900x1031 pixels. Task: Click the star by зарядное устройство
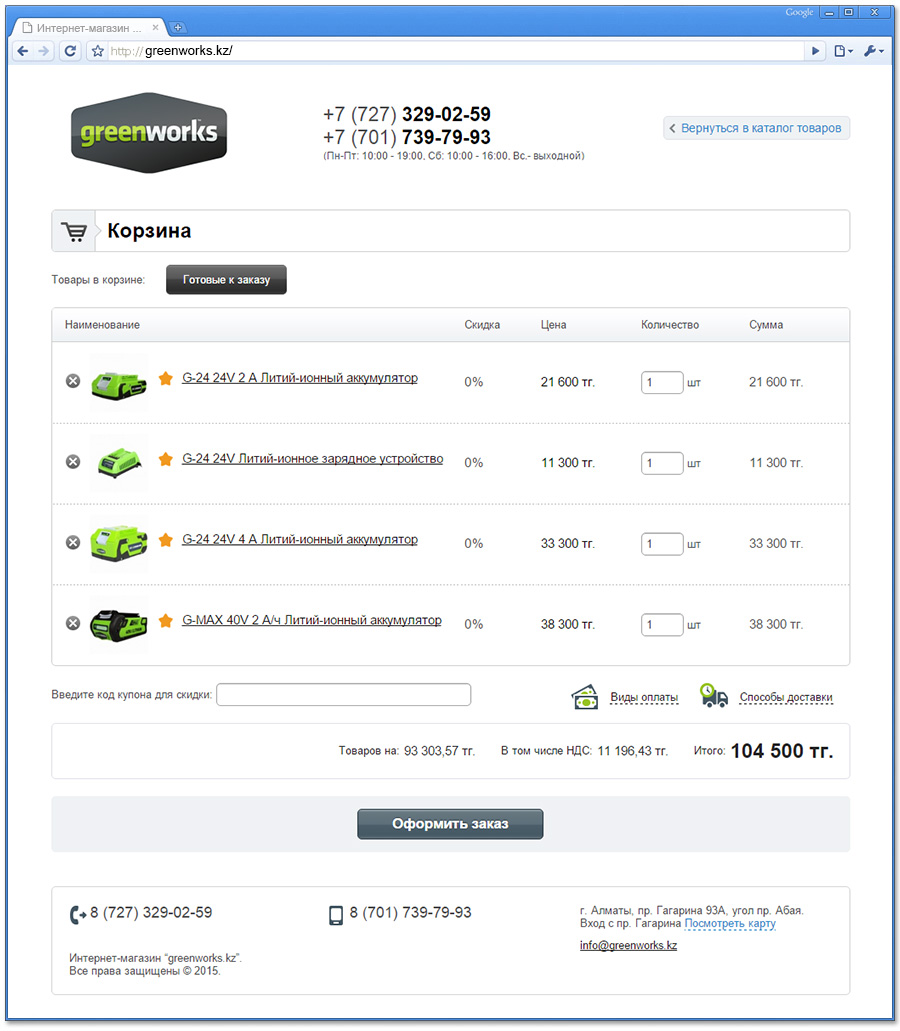[166, 459]
